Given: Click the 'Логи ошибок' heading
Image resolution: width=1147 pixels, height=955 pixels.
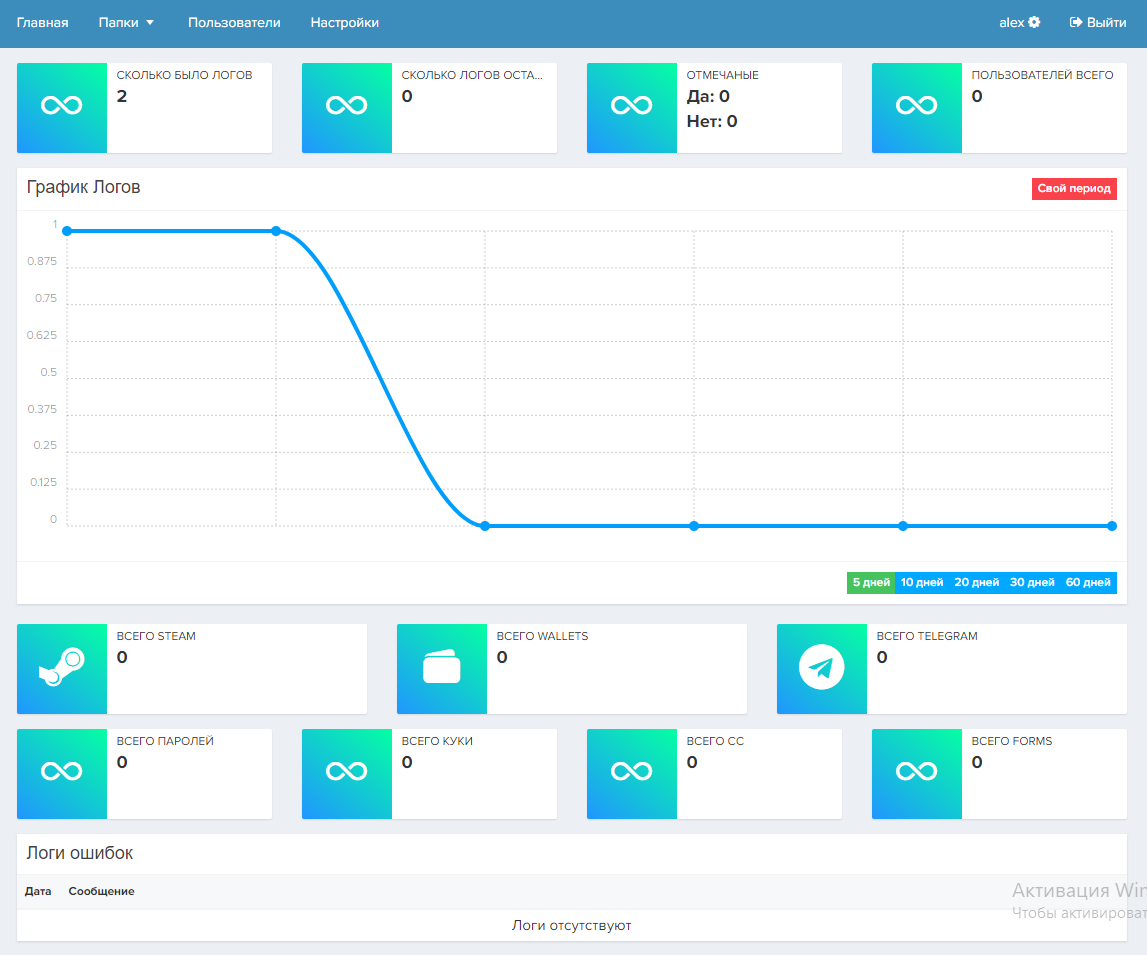Looking at the screenshot, I should (80, 853).
